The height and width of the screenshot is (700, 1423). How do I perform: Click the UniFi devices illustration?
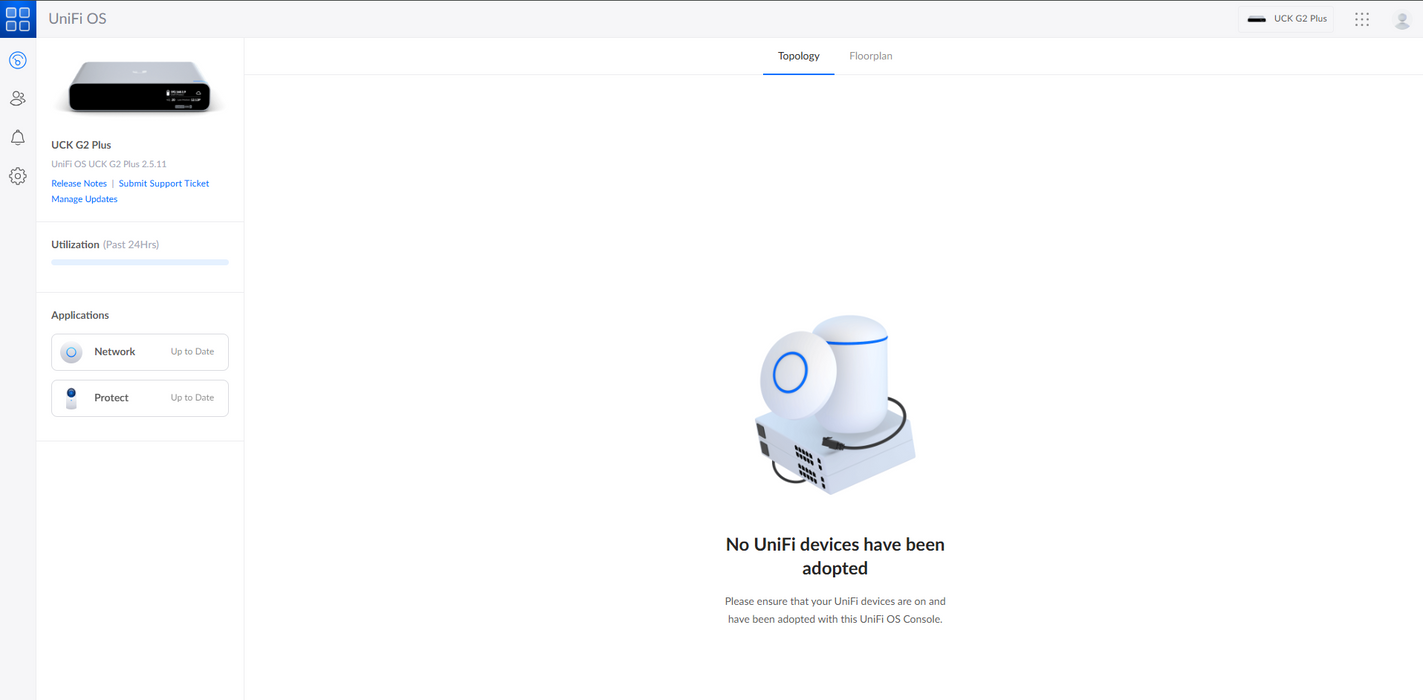[835, 404]
